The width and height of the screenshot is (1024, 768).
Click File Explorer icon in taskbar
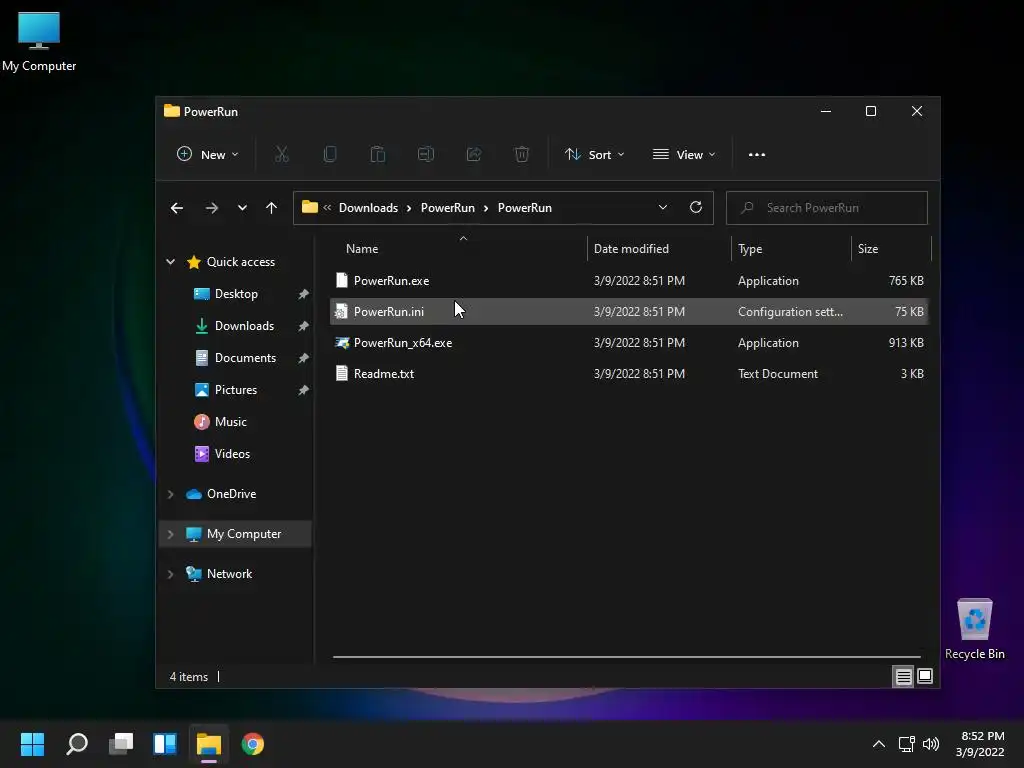(209, 744)
